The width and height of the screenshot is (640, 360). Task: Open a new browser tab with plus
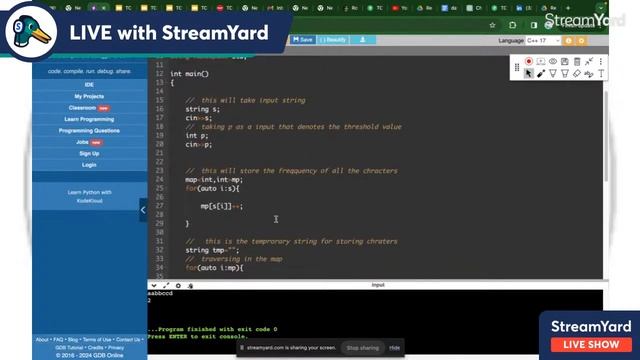(x=568, y=8)
